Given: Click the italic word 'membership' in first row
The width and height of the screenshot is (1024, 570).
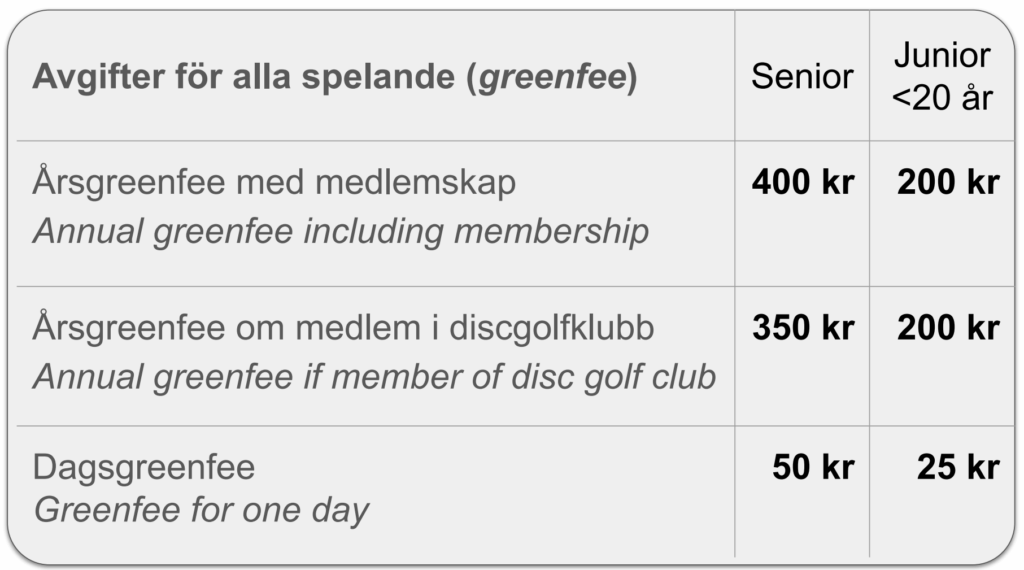Looking at the screenshot, I should pos(564,231).
